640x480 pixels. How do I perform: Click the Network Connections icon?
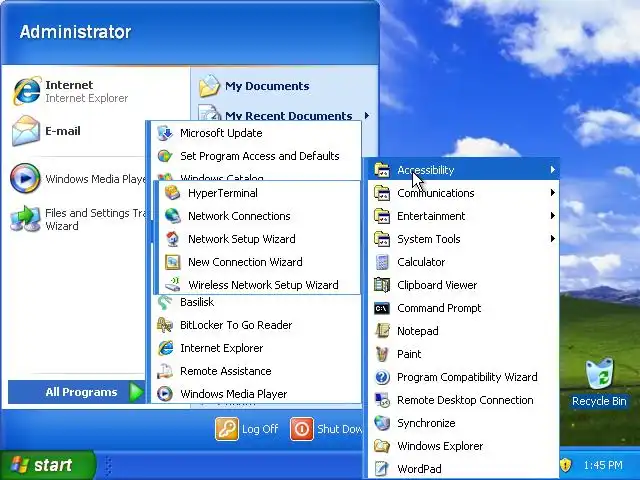coord(173,216)
